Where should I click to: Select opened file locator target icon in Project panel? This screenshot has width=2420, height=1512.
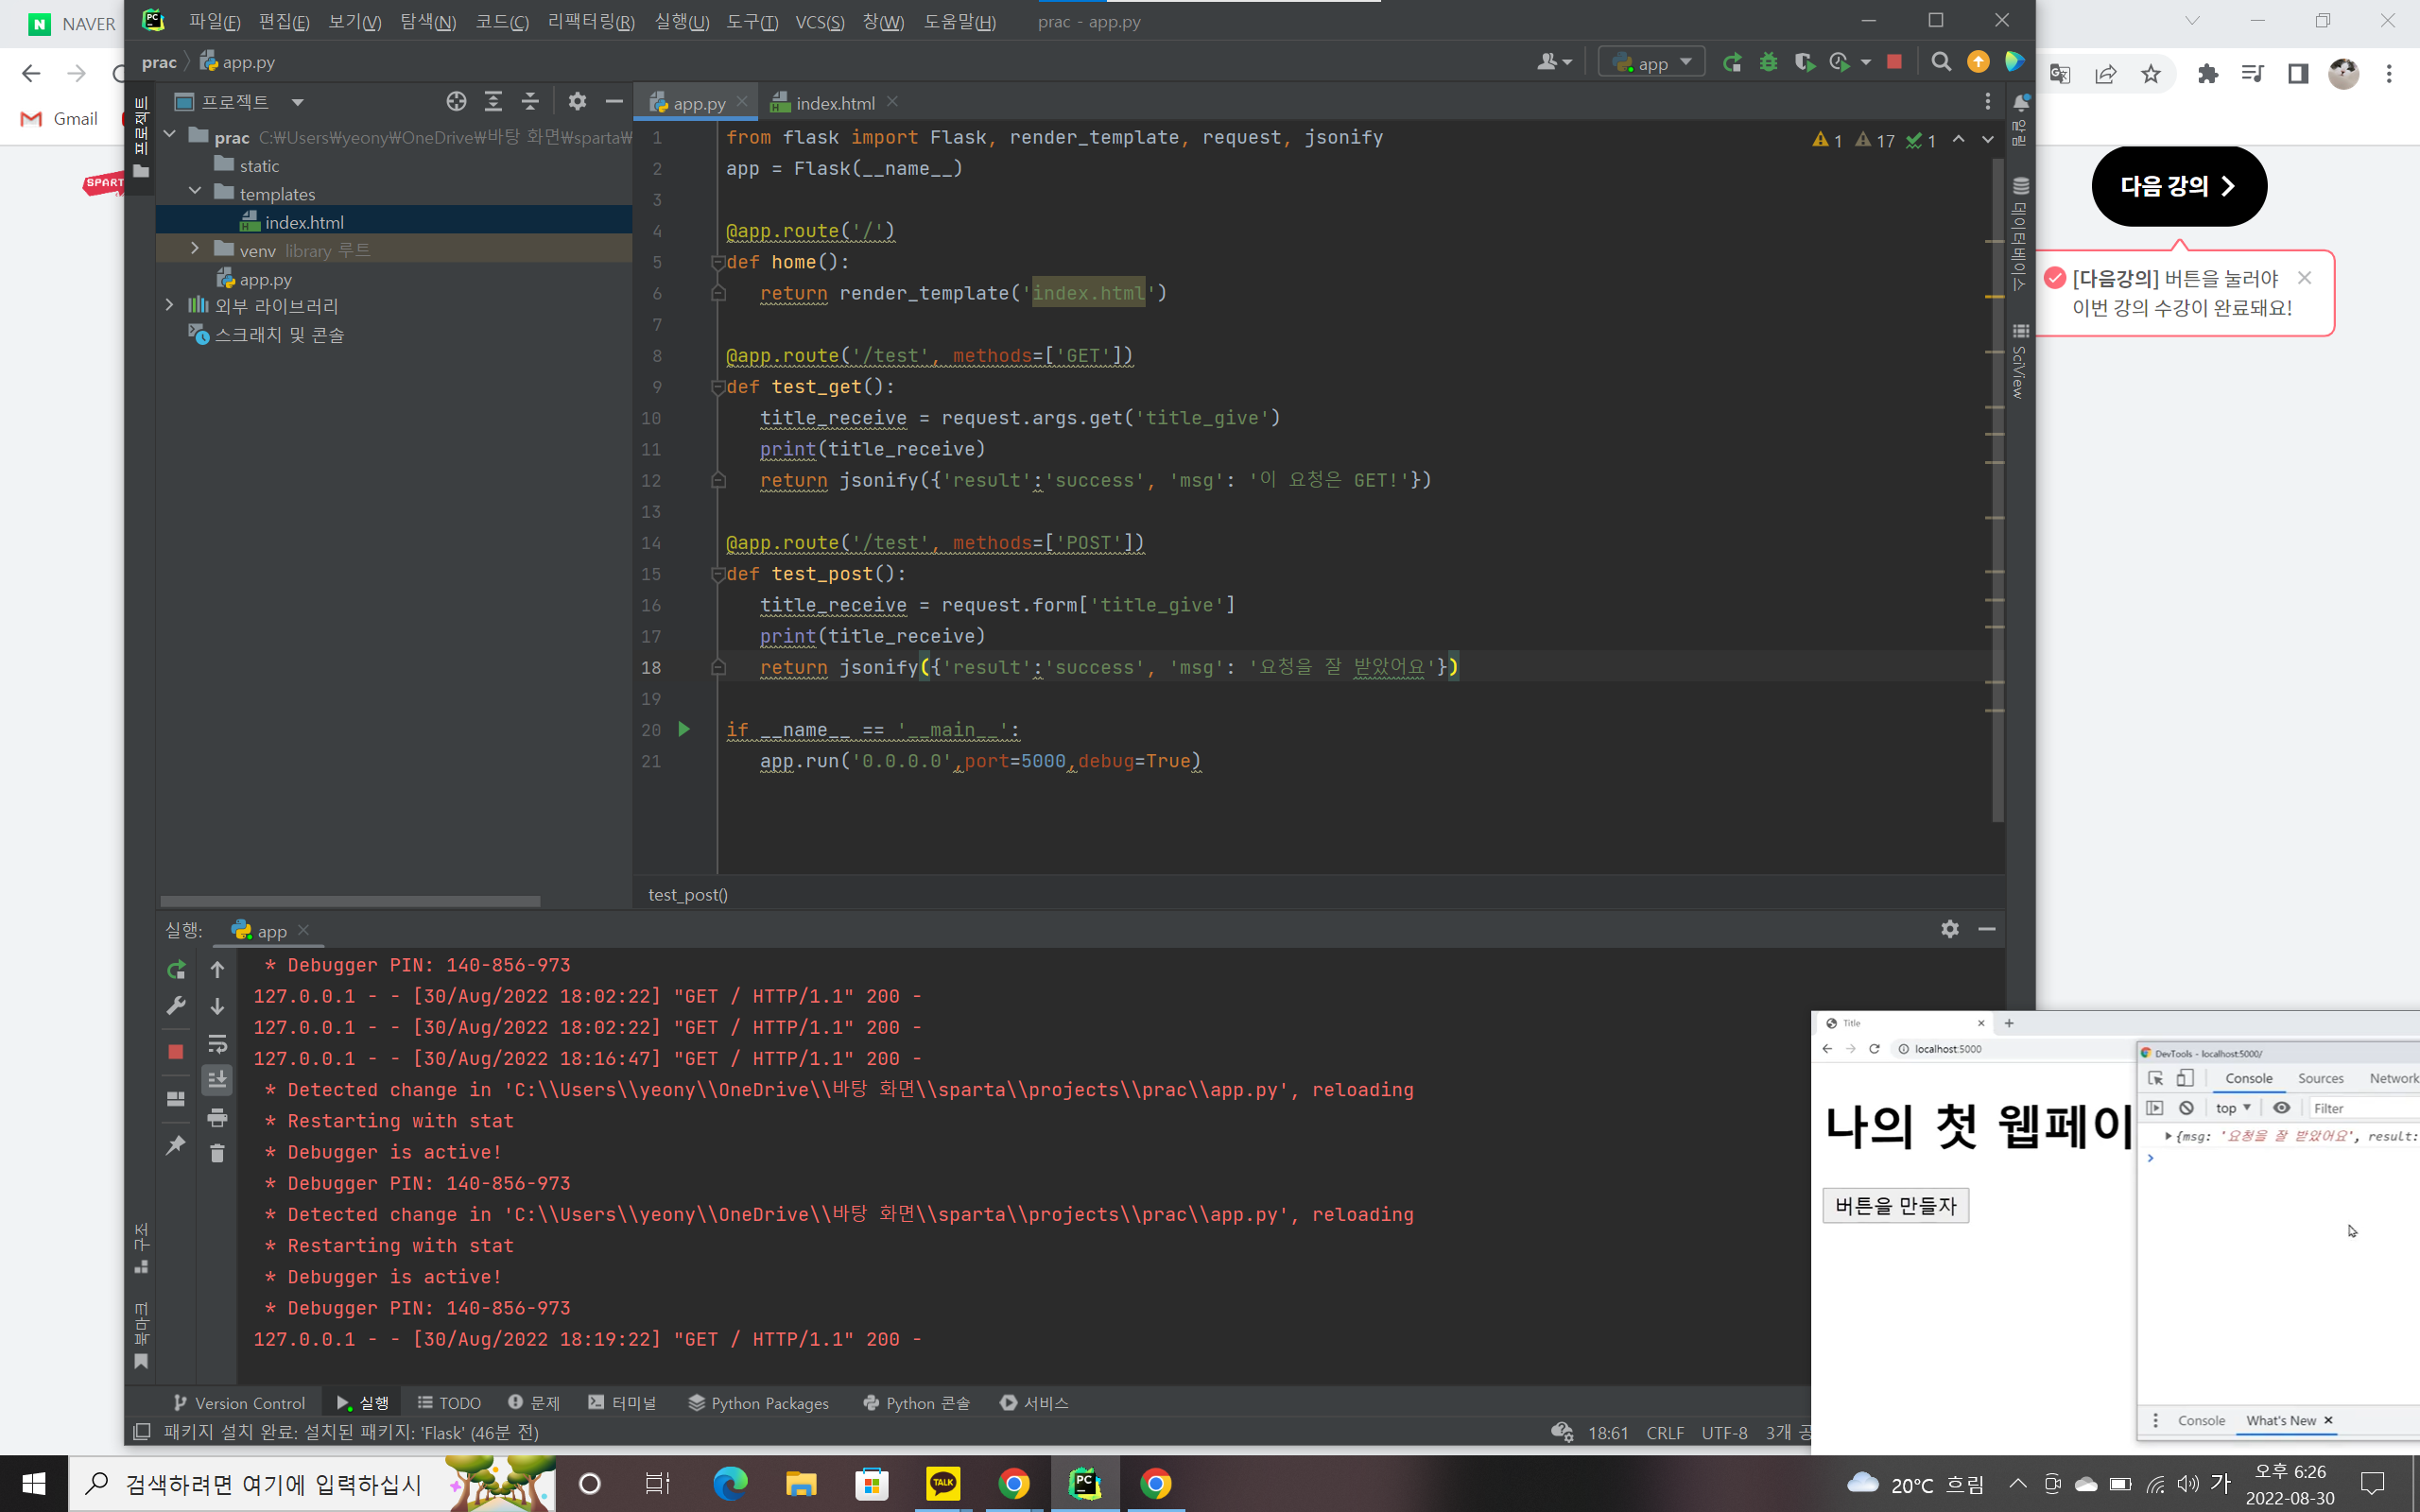(456, 101)
